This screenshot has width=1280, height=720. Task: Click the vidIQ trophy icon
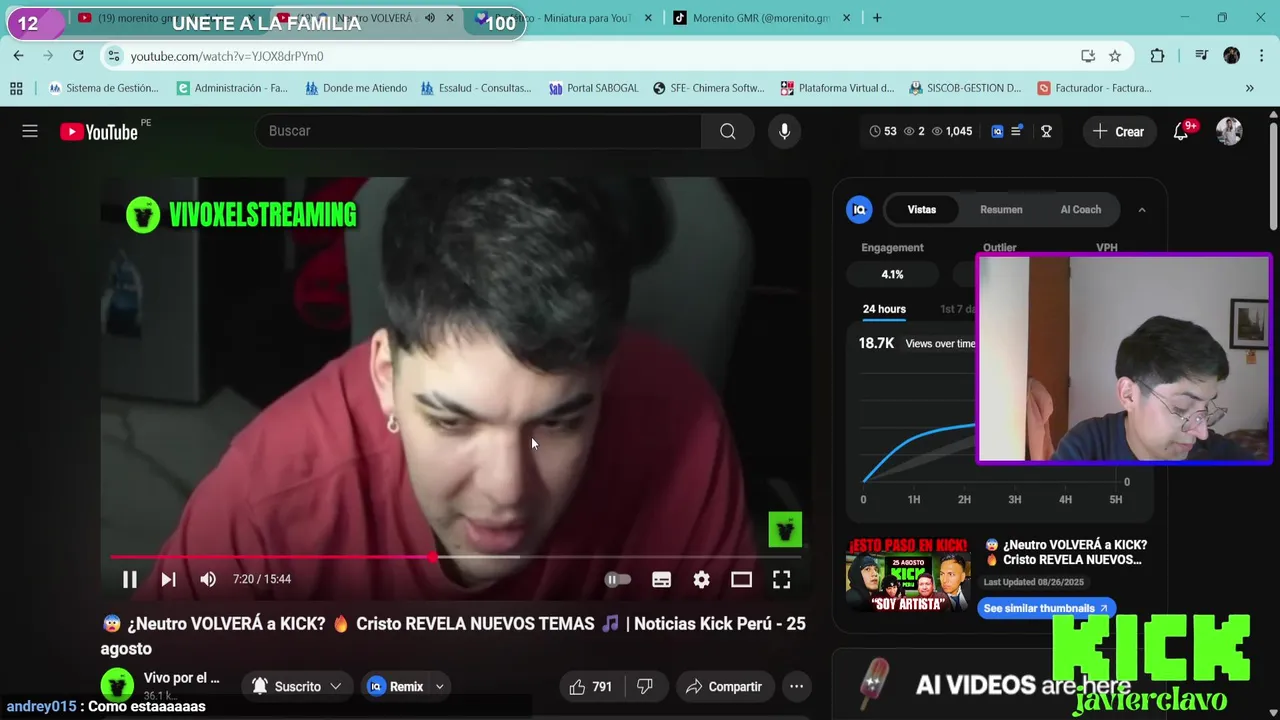coord(1046,131)
